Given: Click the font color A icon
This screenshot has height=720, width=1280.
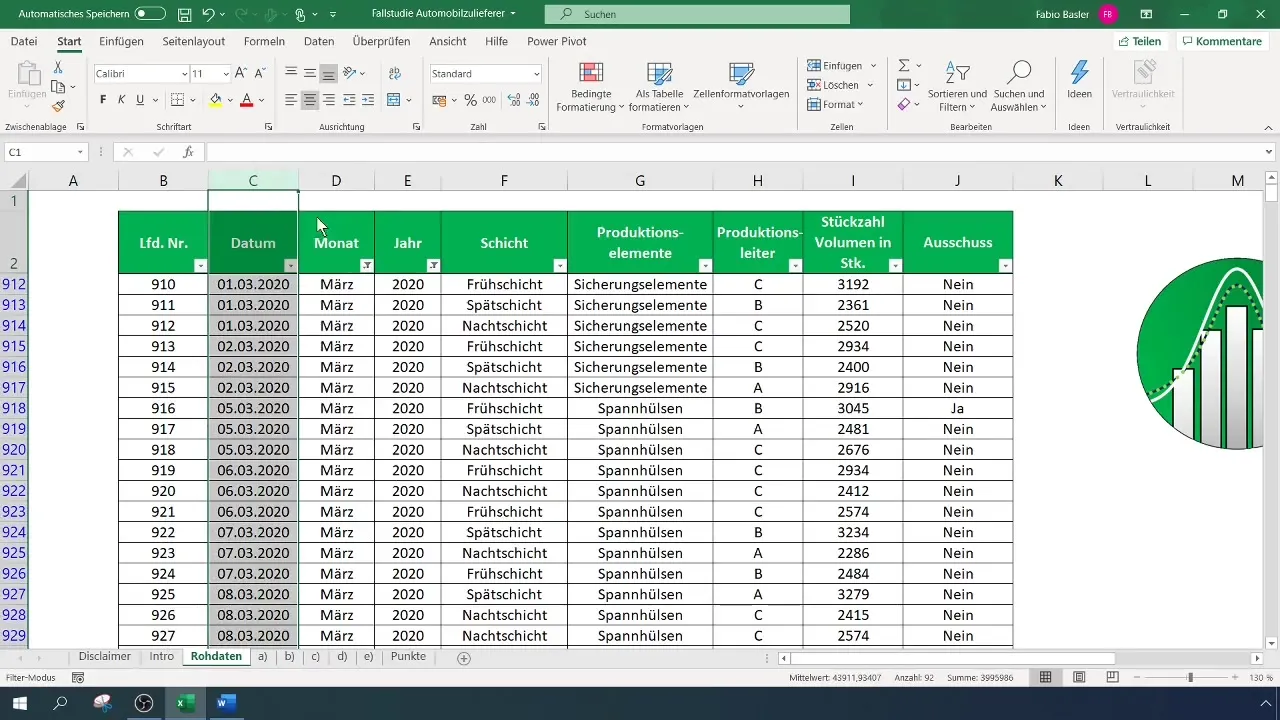Looking at the screenshot, I should [247, 100].
